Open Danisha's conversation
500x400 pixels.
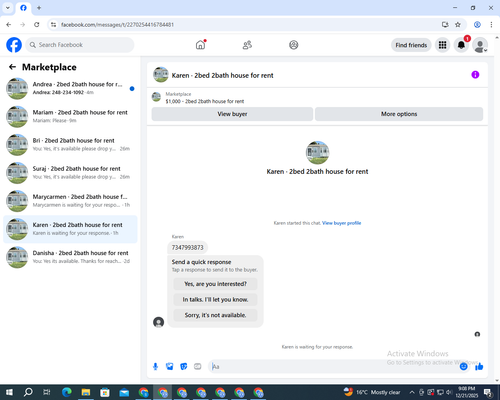pos(70,257)
